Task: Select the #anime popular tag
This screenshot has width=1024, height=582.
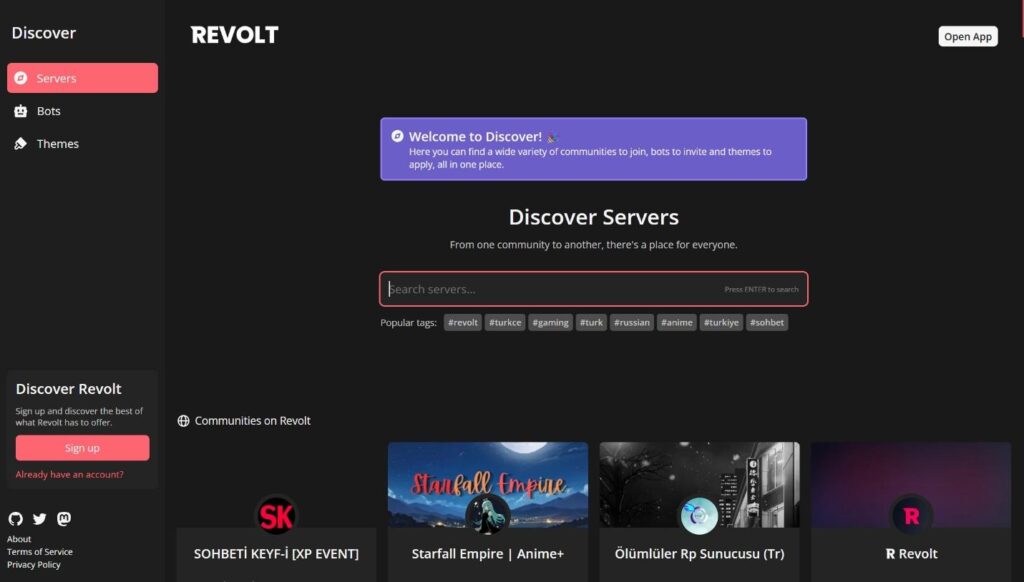Action: tap(677, 322)
